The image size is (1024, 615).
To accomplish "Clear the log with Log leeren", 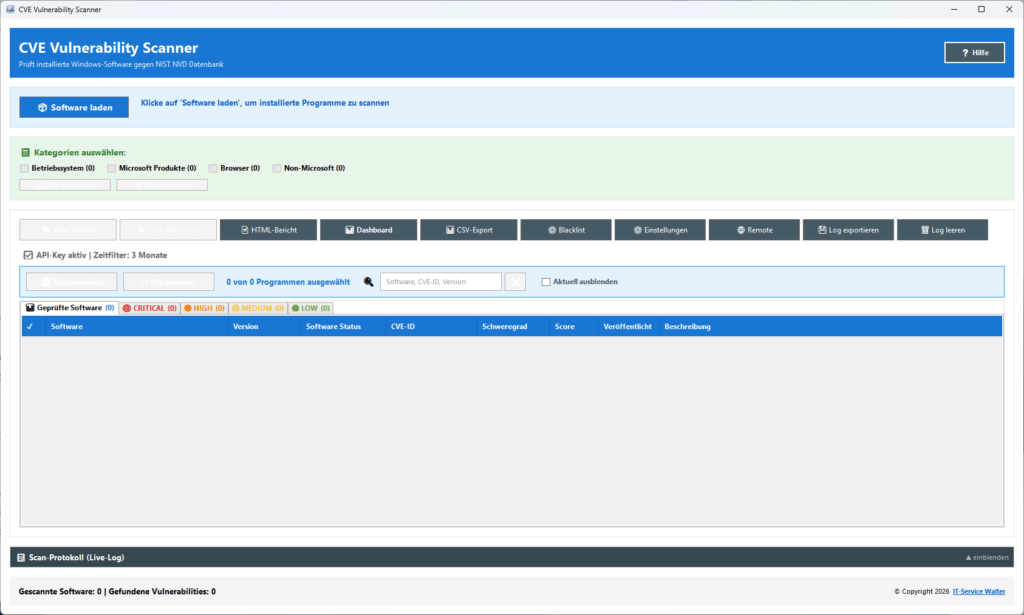I will point(942,229).
